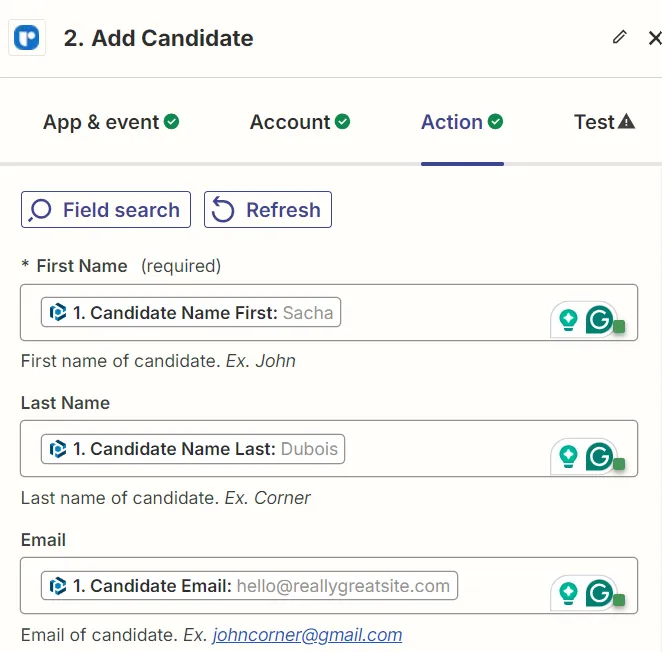
Task: Click the lightbulb icon in Last Name field
Action: coord(569,457)
